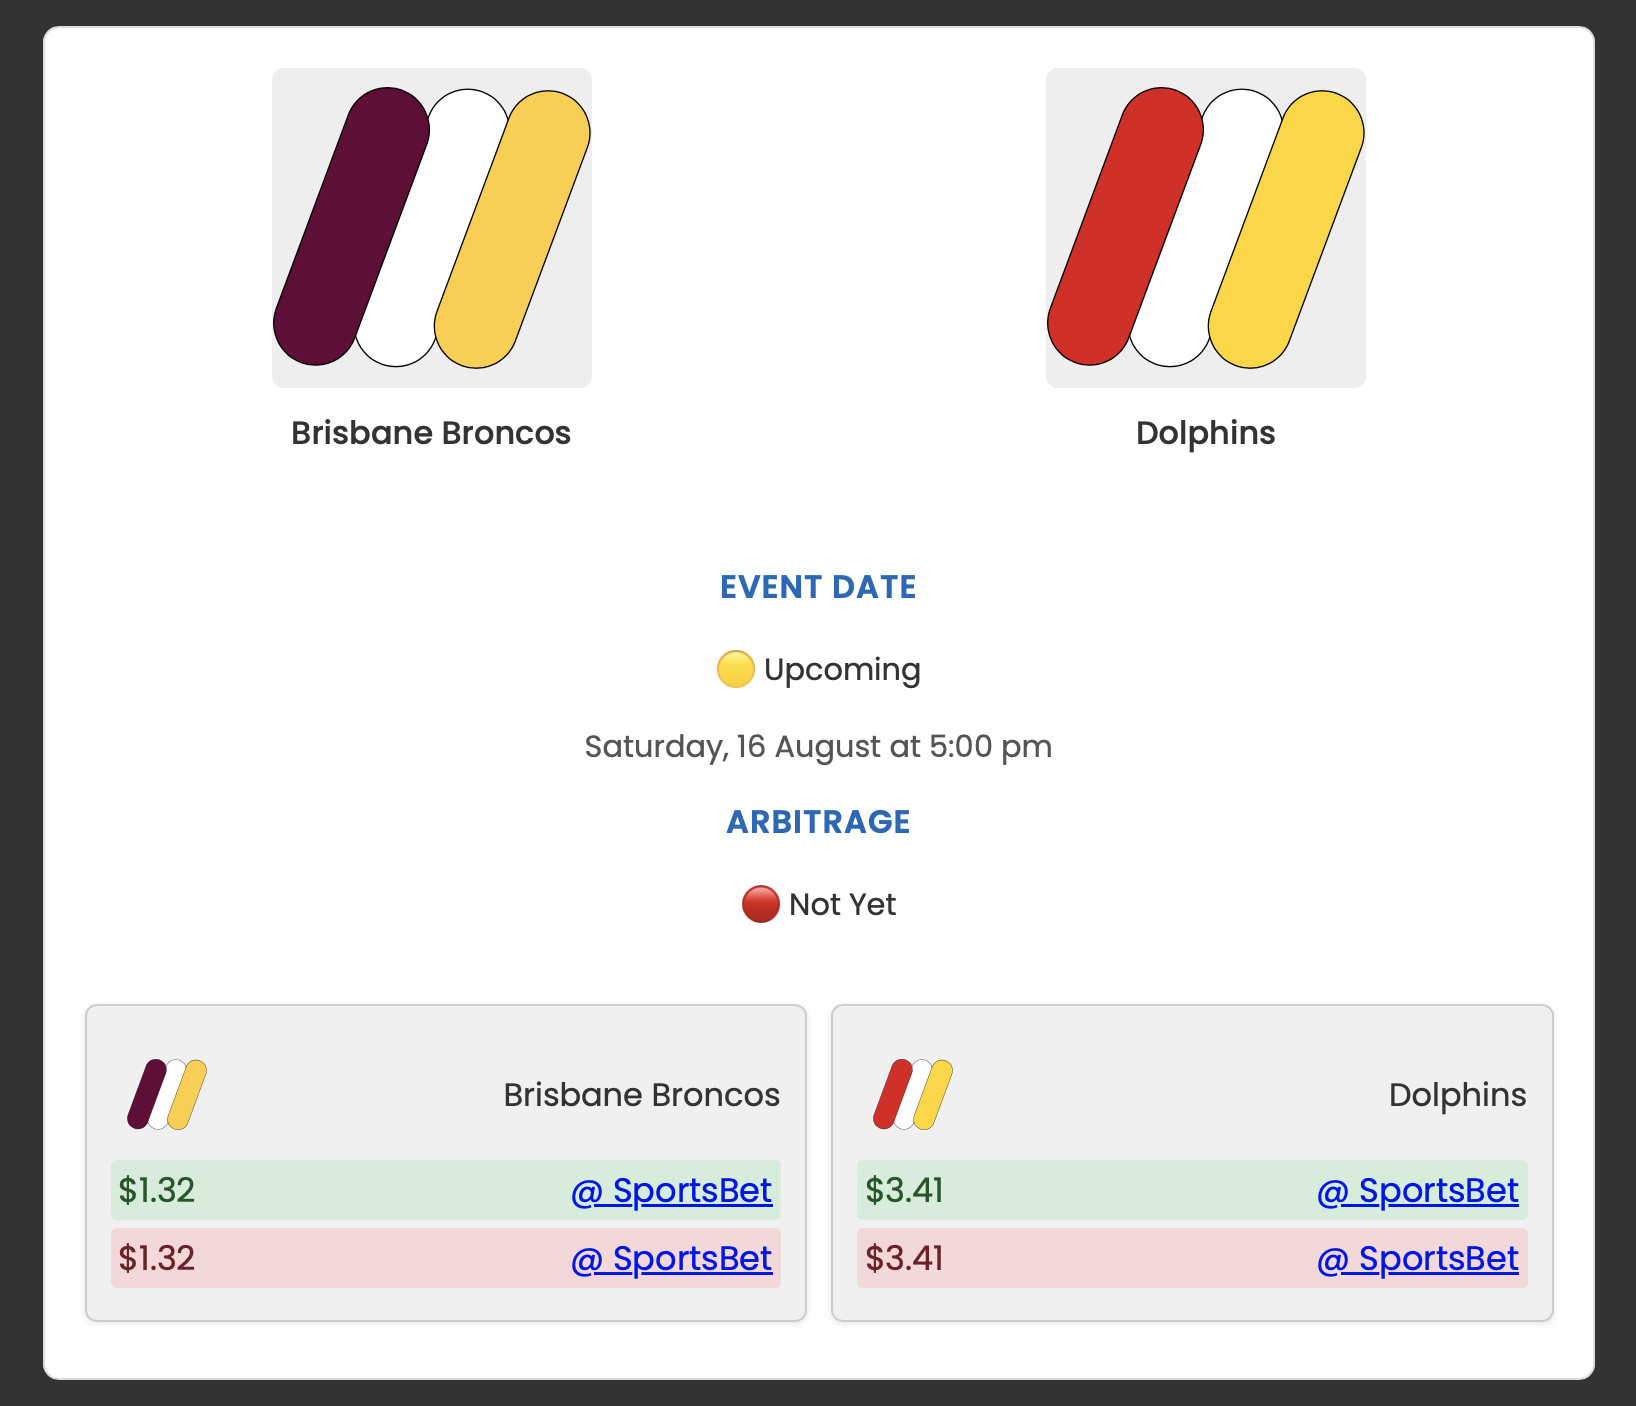Screen dimensions: 1636x1406
Task: Click the Saturday 16 August event date text
Action: click(818, 746)
